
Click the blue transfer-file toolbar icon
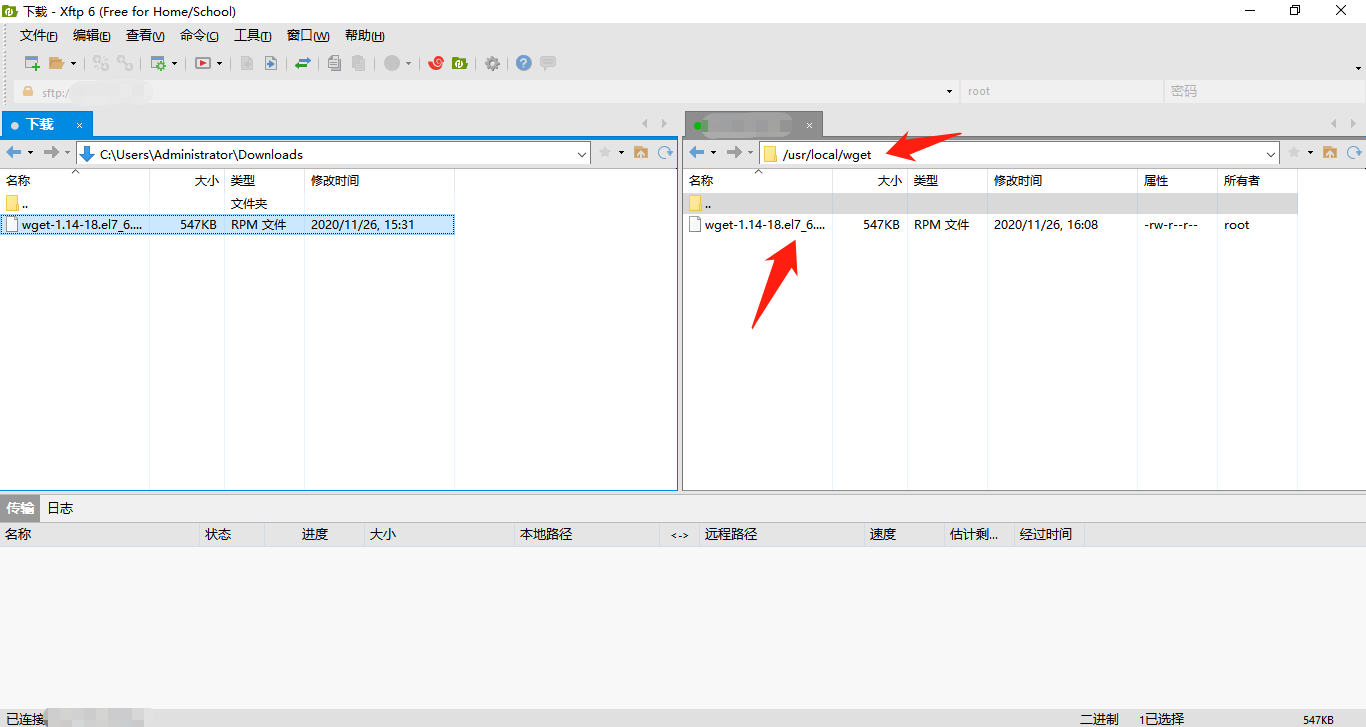click(x=271, y=63)
